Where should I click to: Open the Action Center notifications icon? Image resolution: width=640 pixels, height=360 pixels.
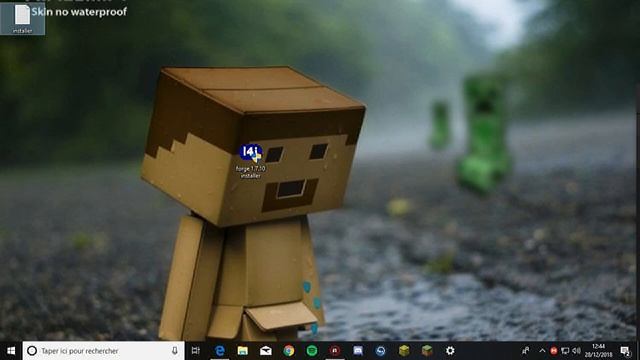(x=625, y=351)
